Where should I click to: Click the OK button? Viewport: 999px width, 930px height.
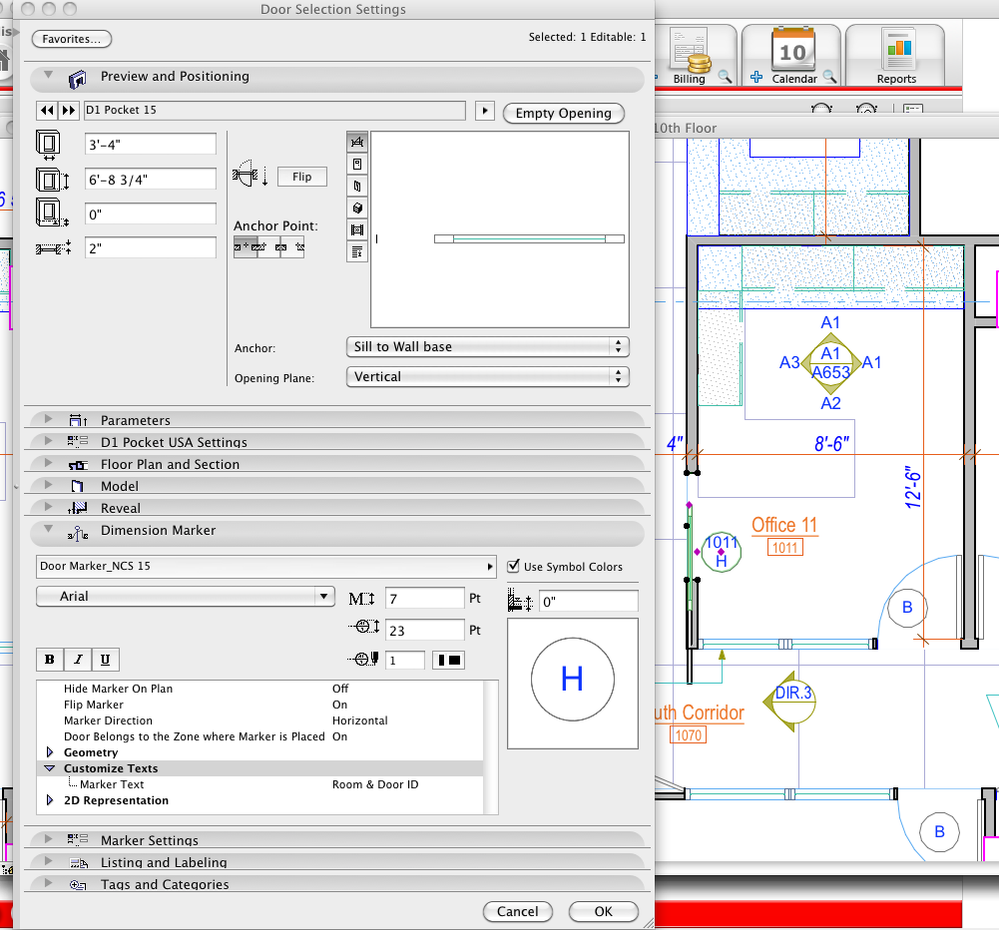603,911
